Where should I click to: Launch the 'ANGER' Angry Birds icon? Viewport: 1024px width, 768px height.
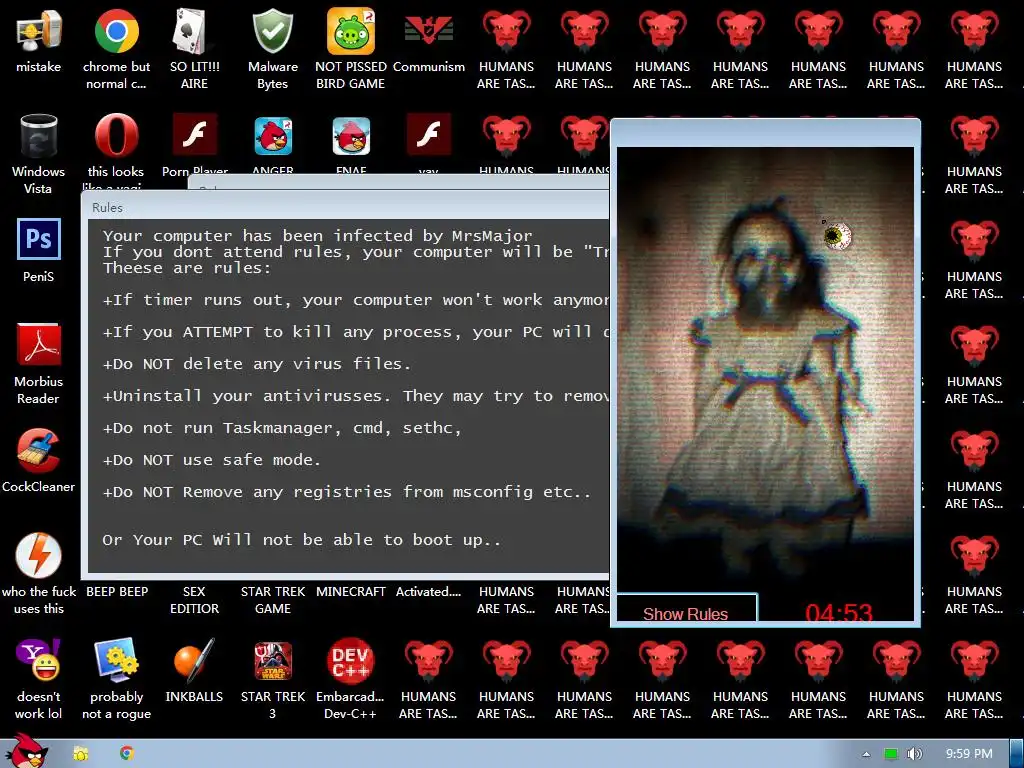click(x=272, y=136)
